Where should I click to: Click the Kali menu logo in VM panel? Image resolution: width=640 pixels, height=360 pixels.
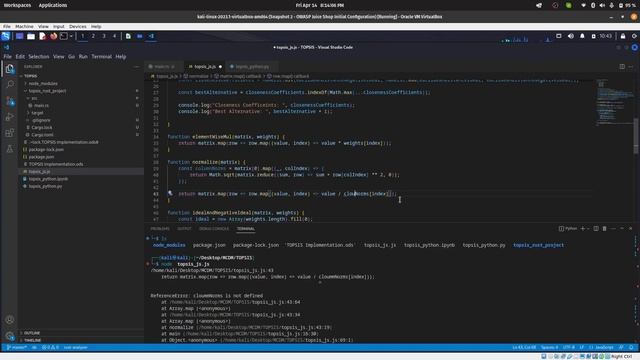[x=6, y=36]
